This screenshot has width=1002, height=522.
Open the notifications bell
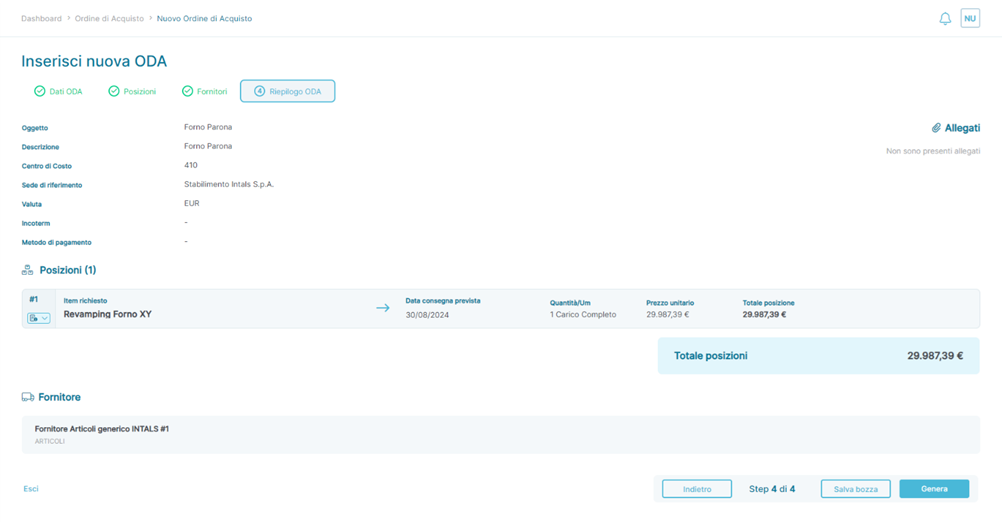tap(945, 19)
